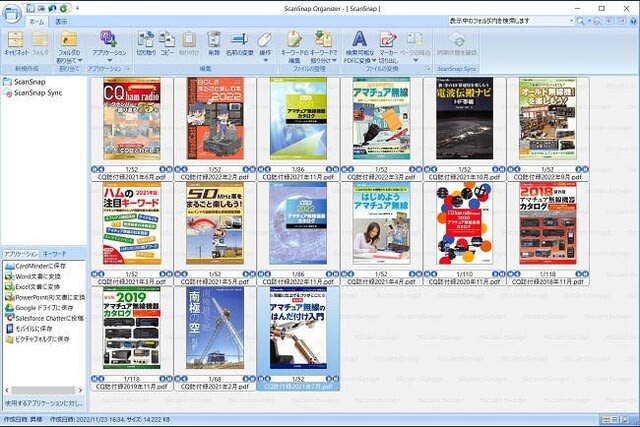Cut selected file with 切り取り
This screenshot has width=640, height=427.
tap(146, 44)
